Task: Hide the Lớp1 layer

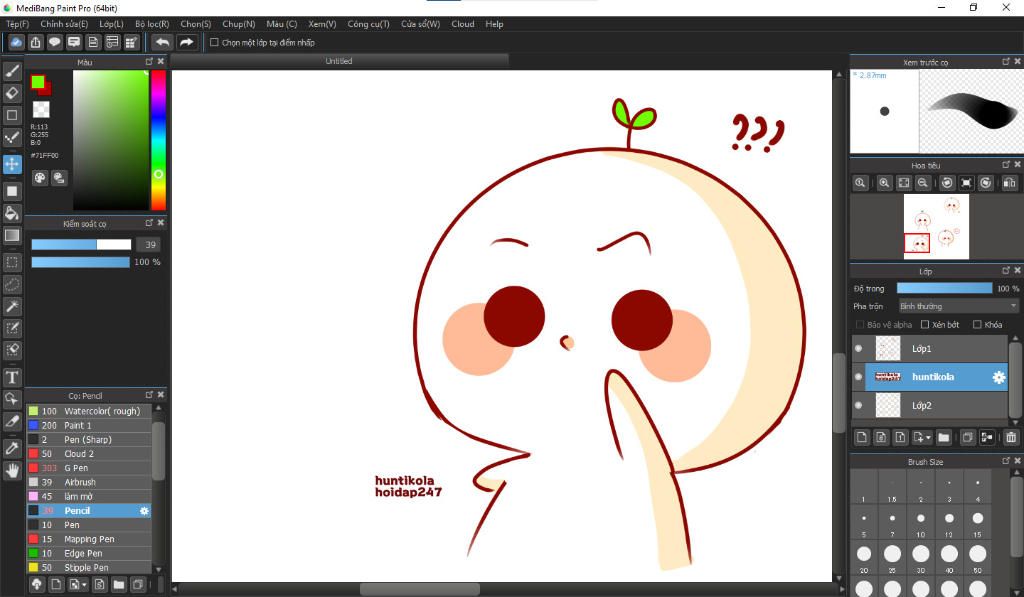Action: [859, 348]
